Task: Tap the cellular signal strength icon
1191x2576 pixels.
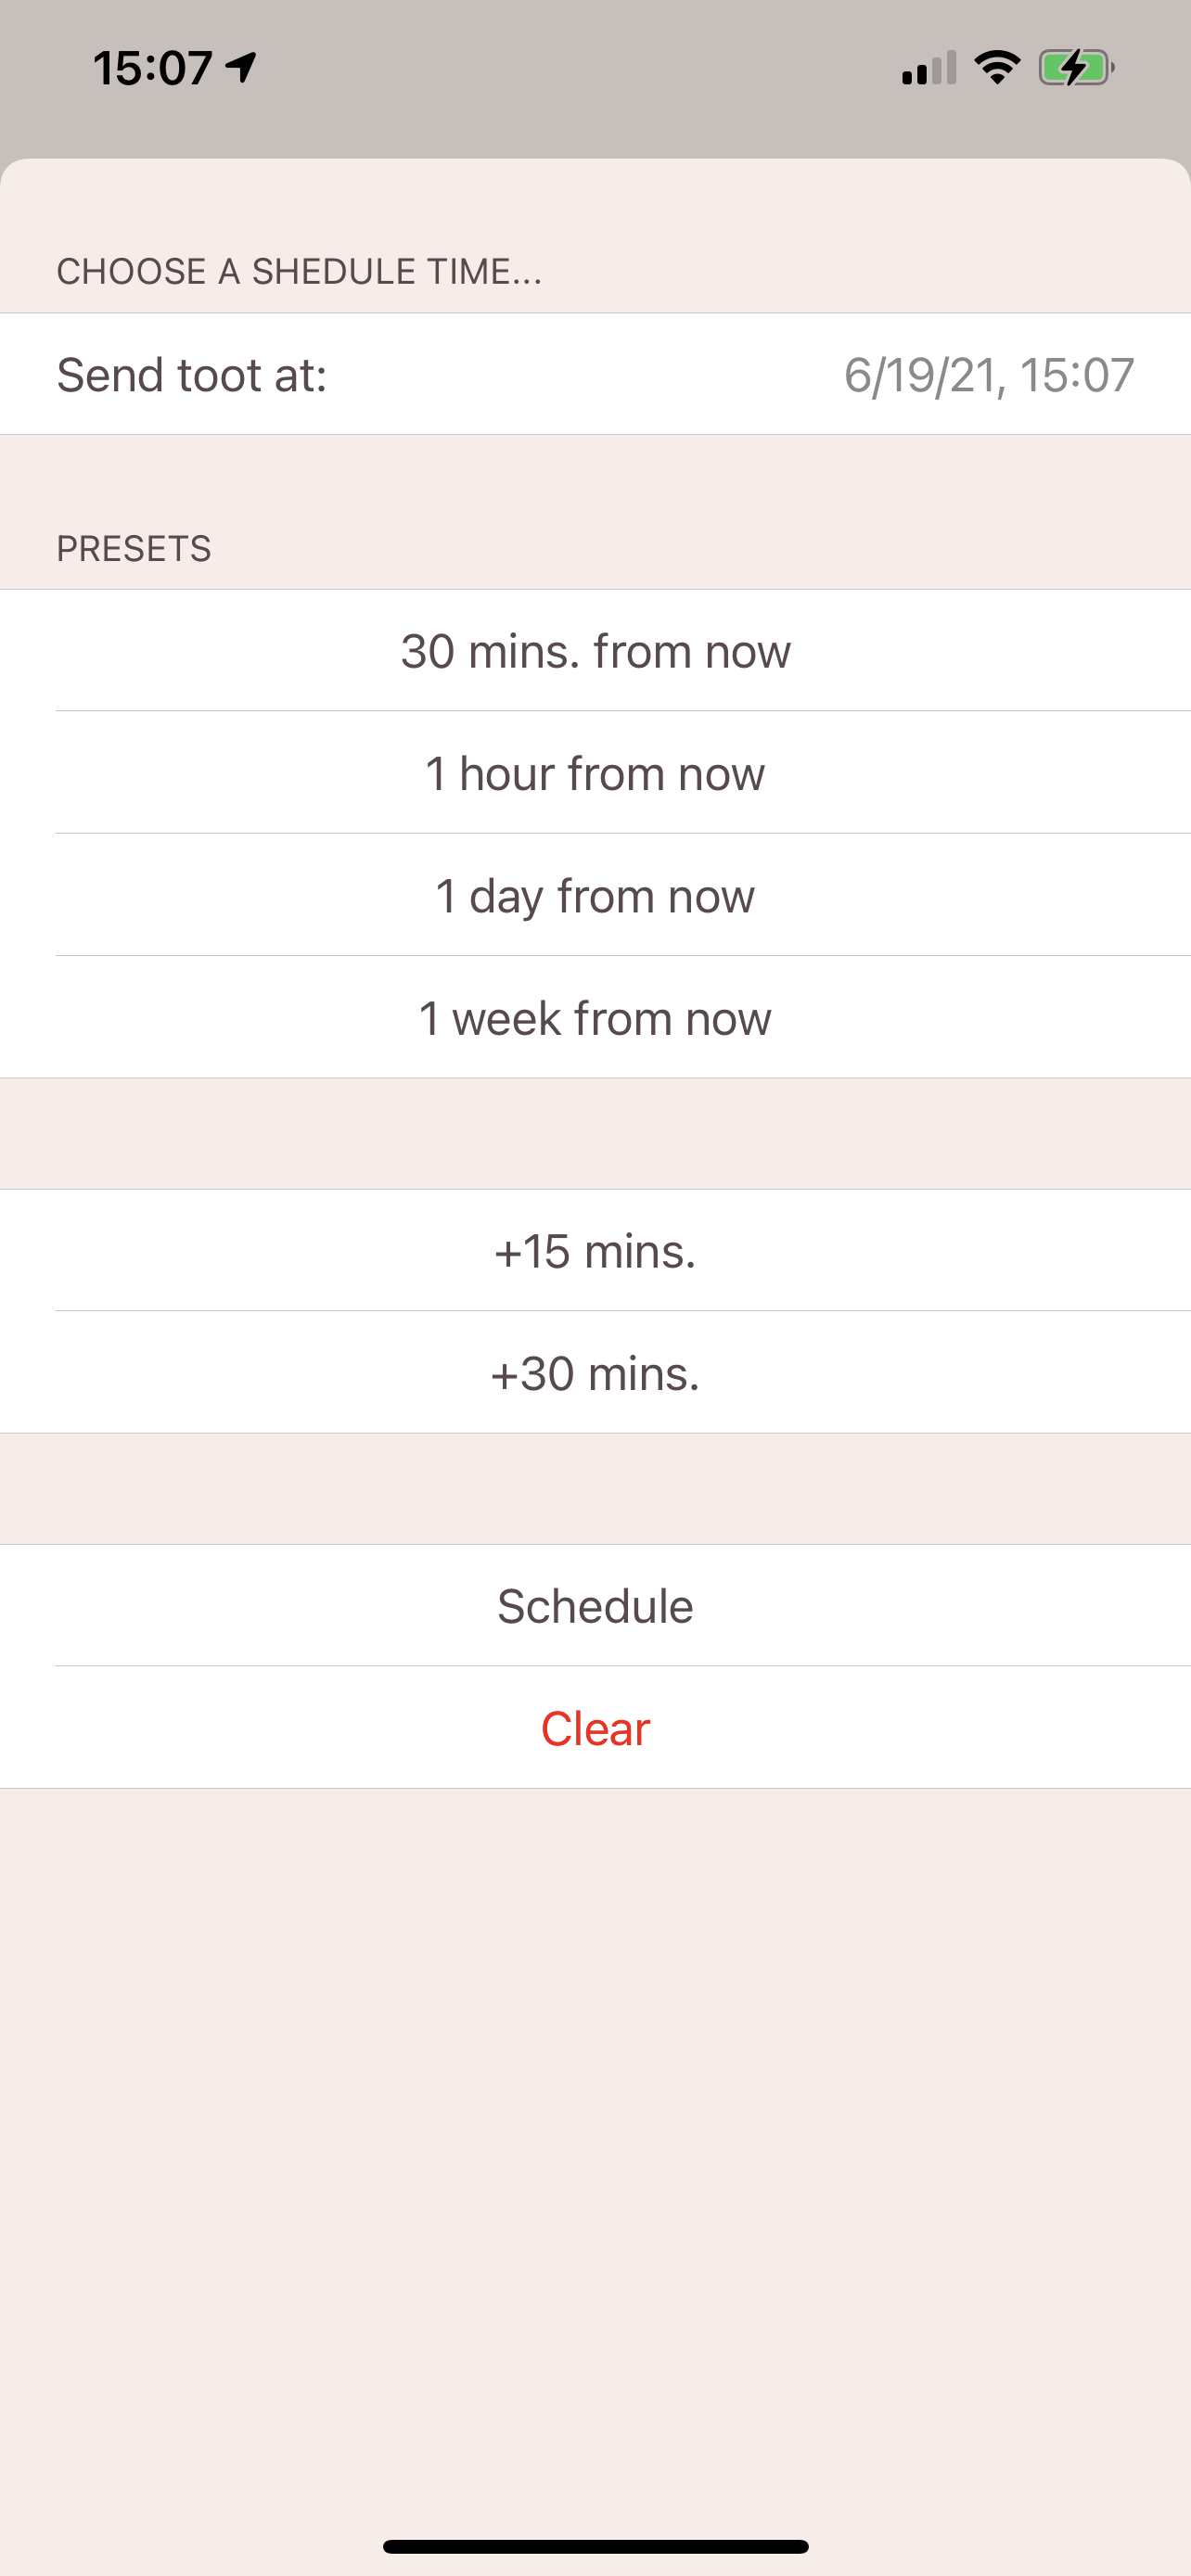Action: [928, 68]
